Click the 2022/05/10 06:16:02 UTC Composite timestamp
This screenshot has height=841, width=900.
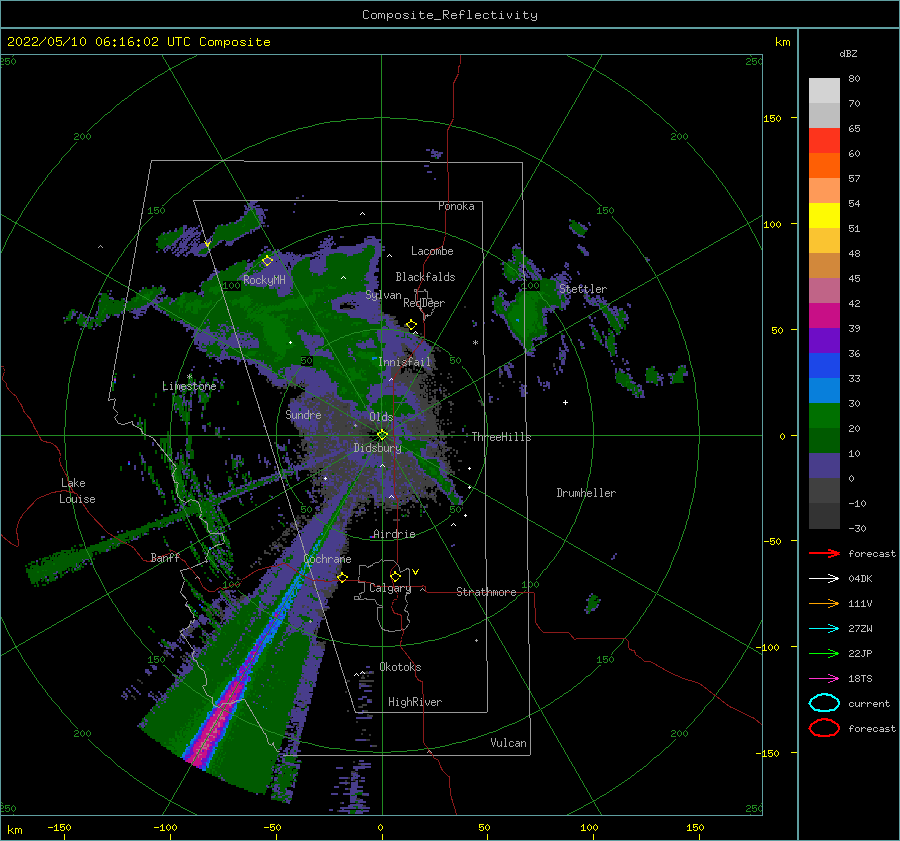point(138,42)
